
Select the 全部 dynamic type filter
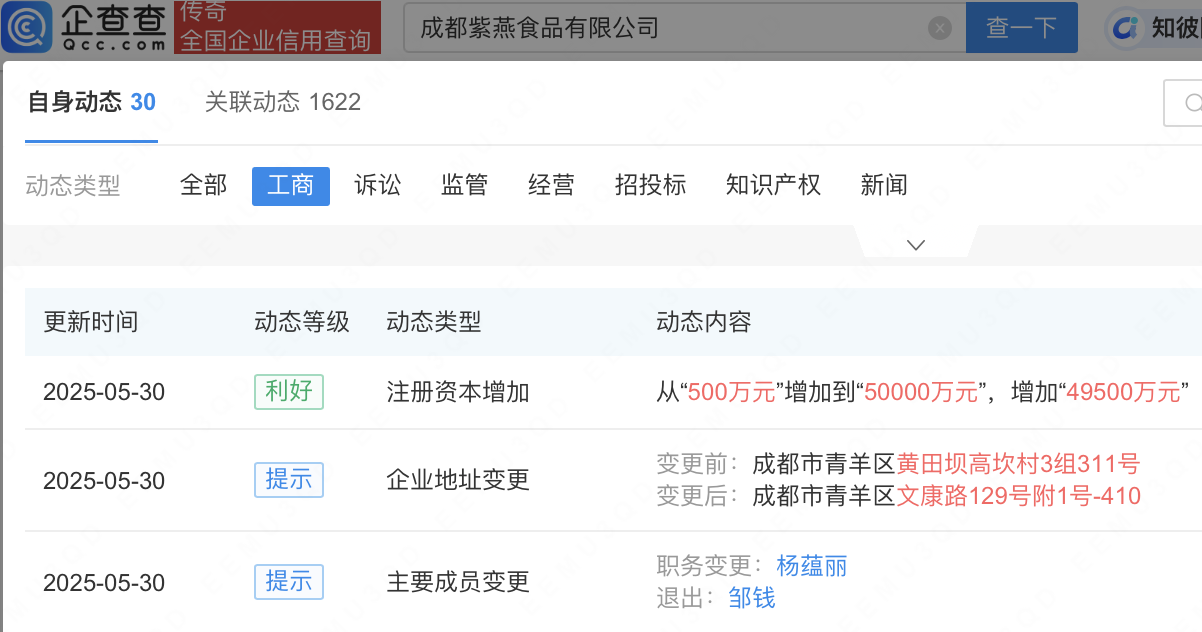click(203, 185)
